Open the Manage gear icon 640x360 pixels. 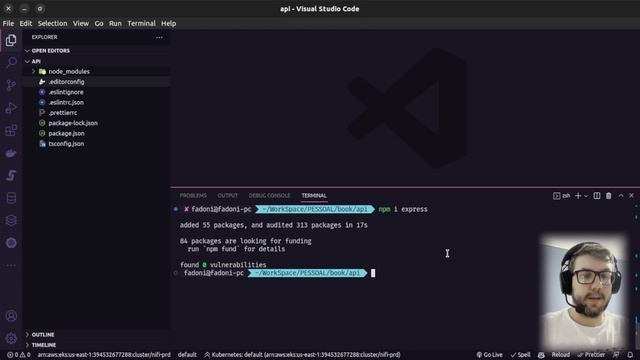coord(11,338)
